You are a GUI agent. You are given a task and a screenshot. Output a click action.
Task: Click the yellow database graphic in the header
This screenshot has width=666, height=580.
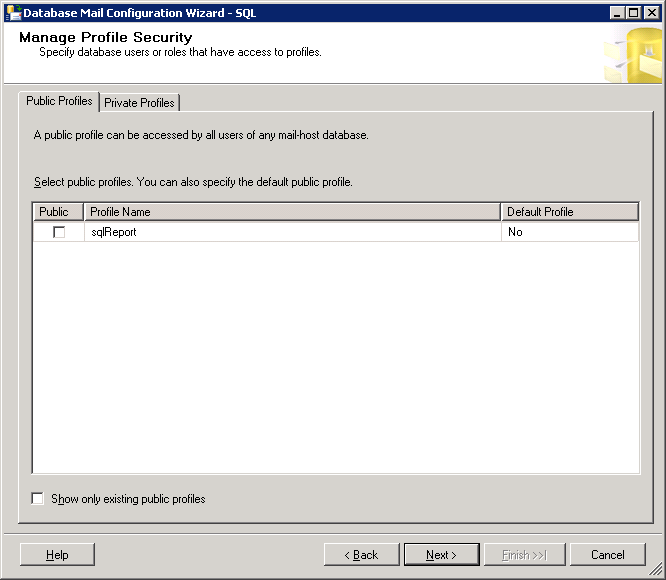tap(633, 56)
